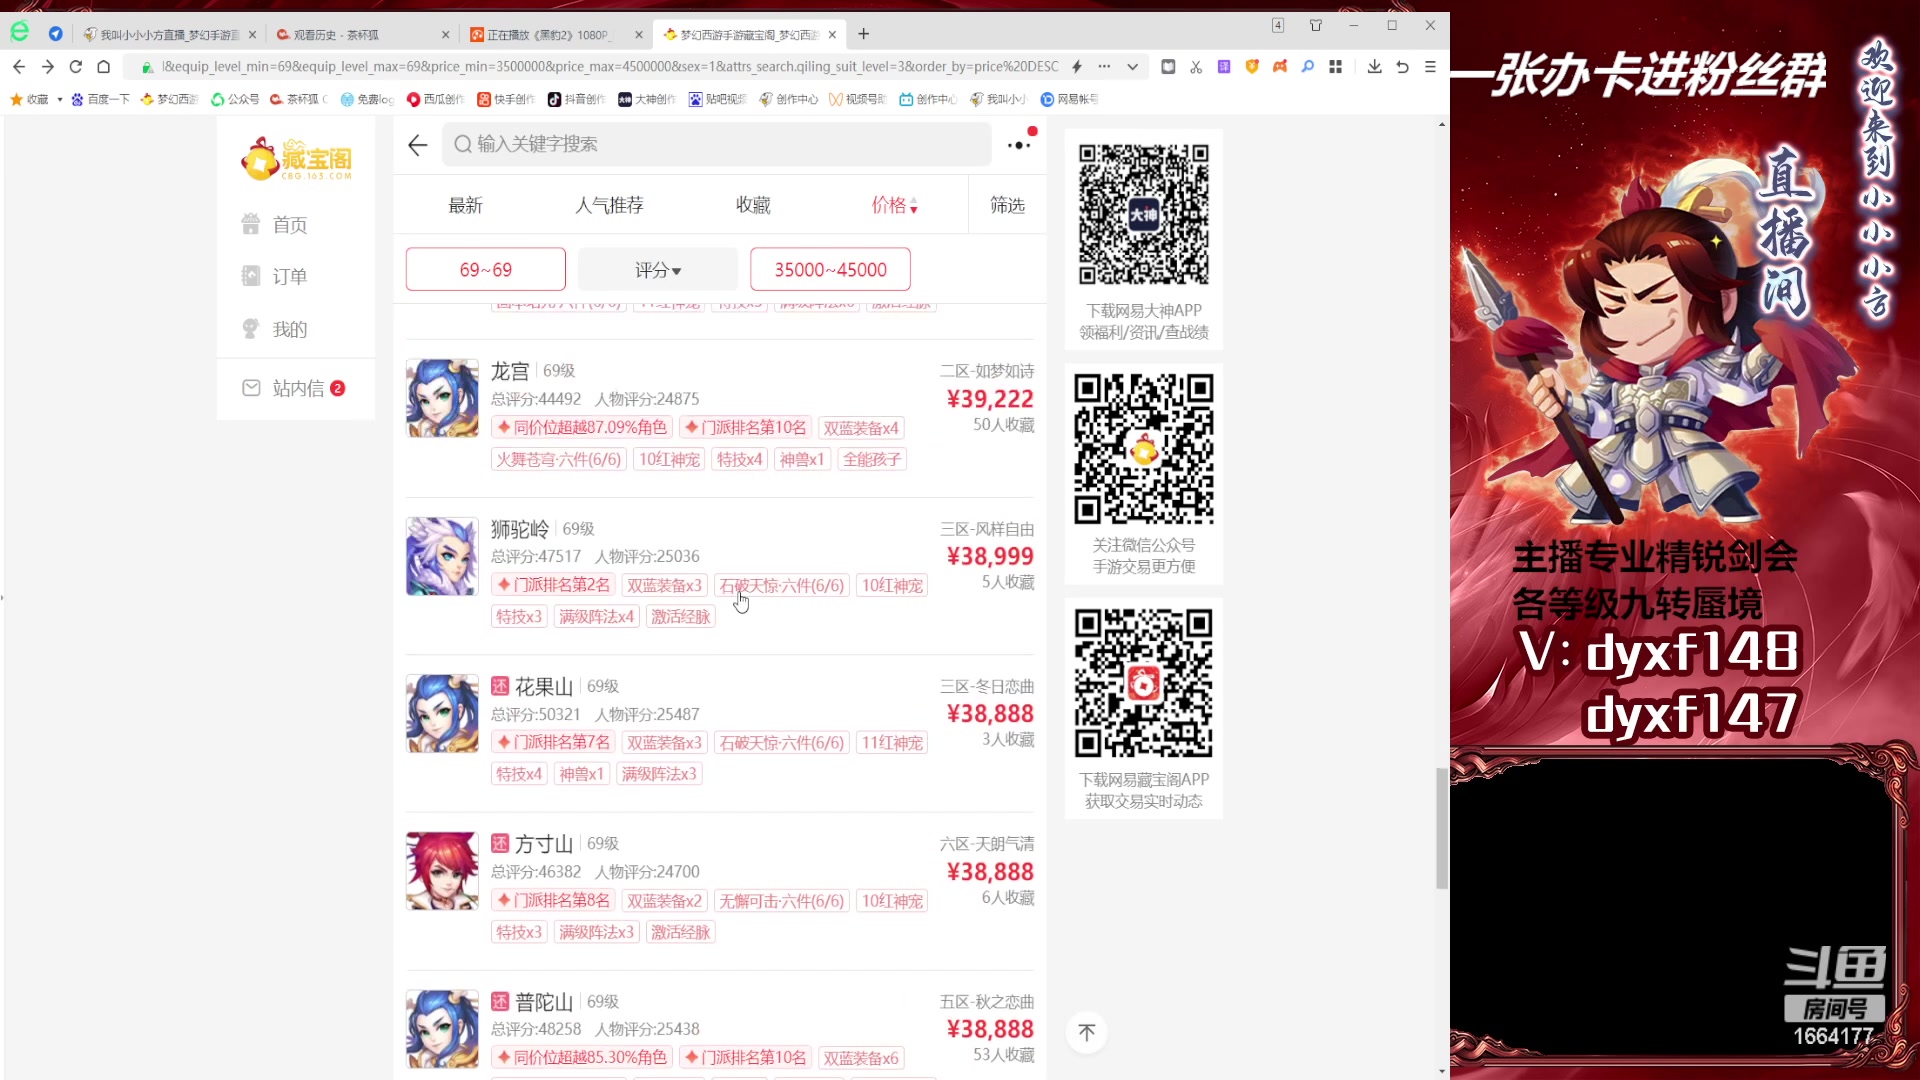Close the 梦幻西游手游藏宝阁 tab

(x=832, y=34)
